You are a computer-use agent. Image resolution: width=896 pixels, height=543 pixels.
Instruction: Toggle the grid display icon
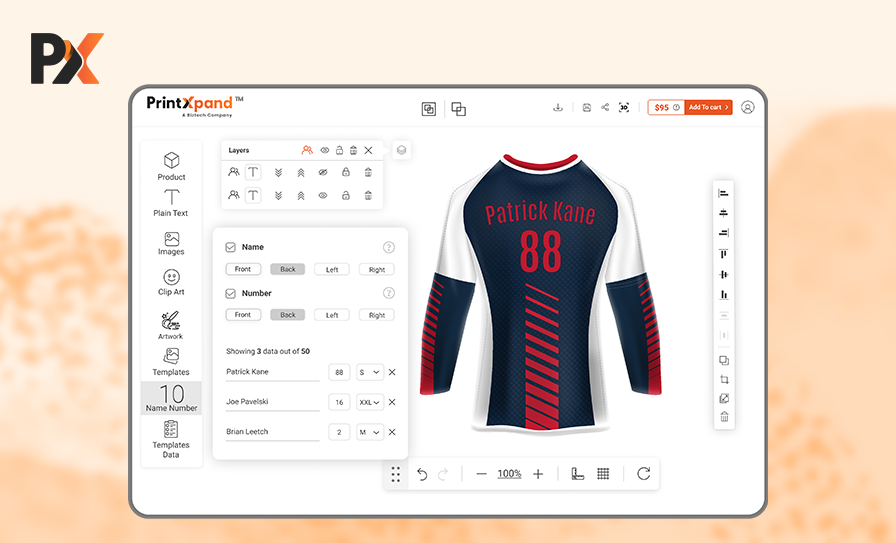click(x=603, y=474)
